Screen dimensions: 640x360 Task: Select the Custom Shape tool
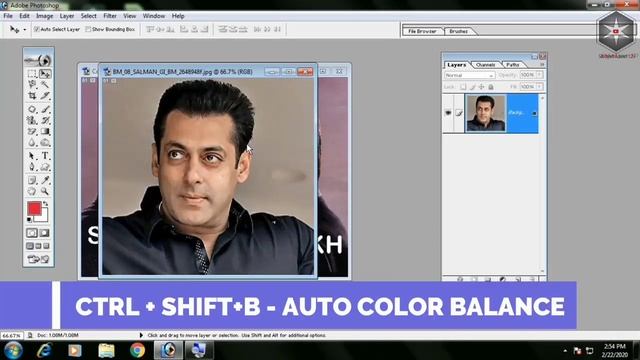(x=45, y=167)
